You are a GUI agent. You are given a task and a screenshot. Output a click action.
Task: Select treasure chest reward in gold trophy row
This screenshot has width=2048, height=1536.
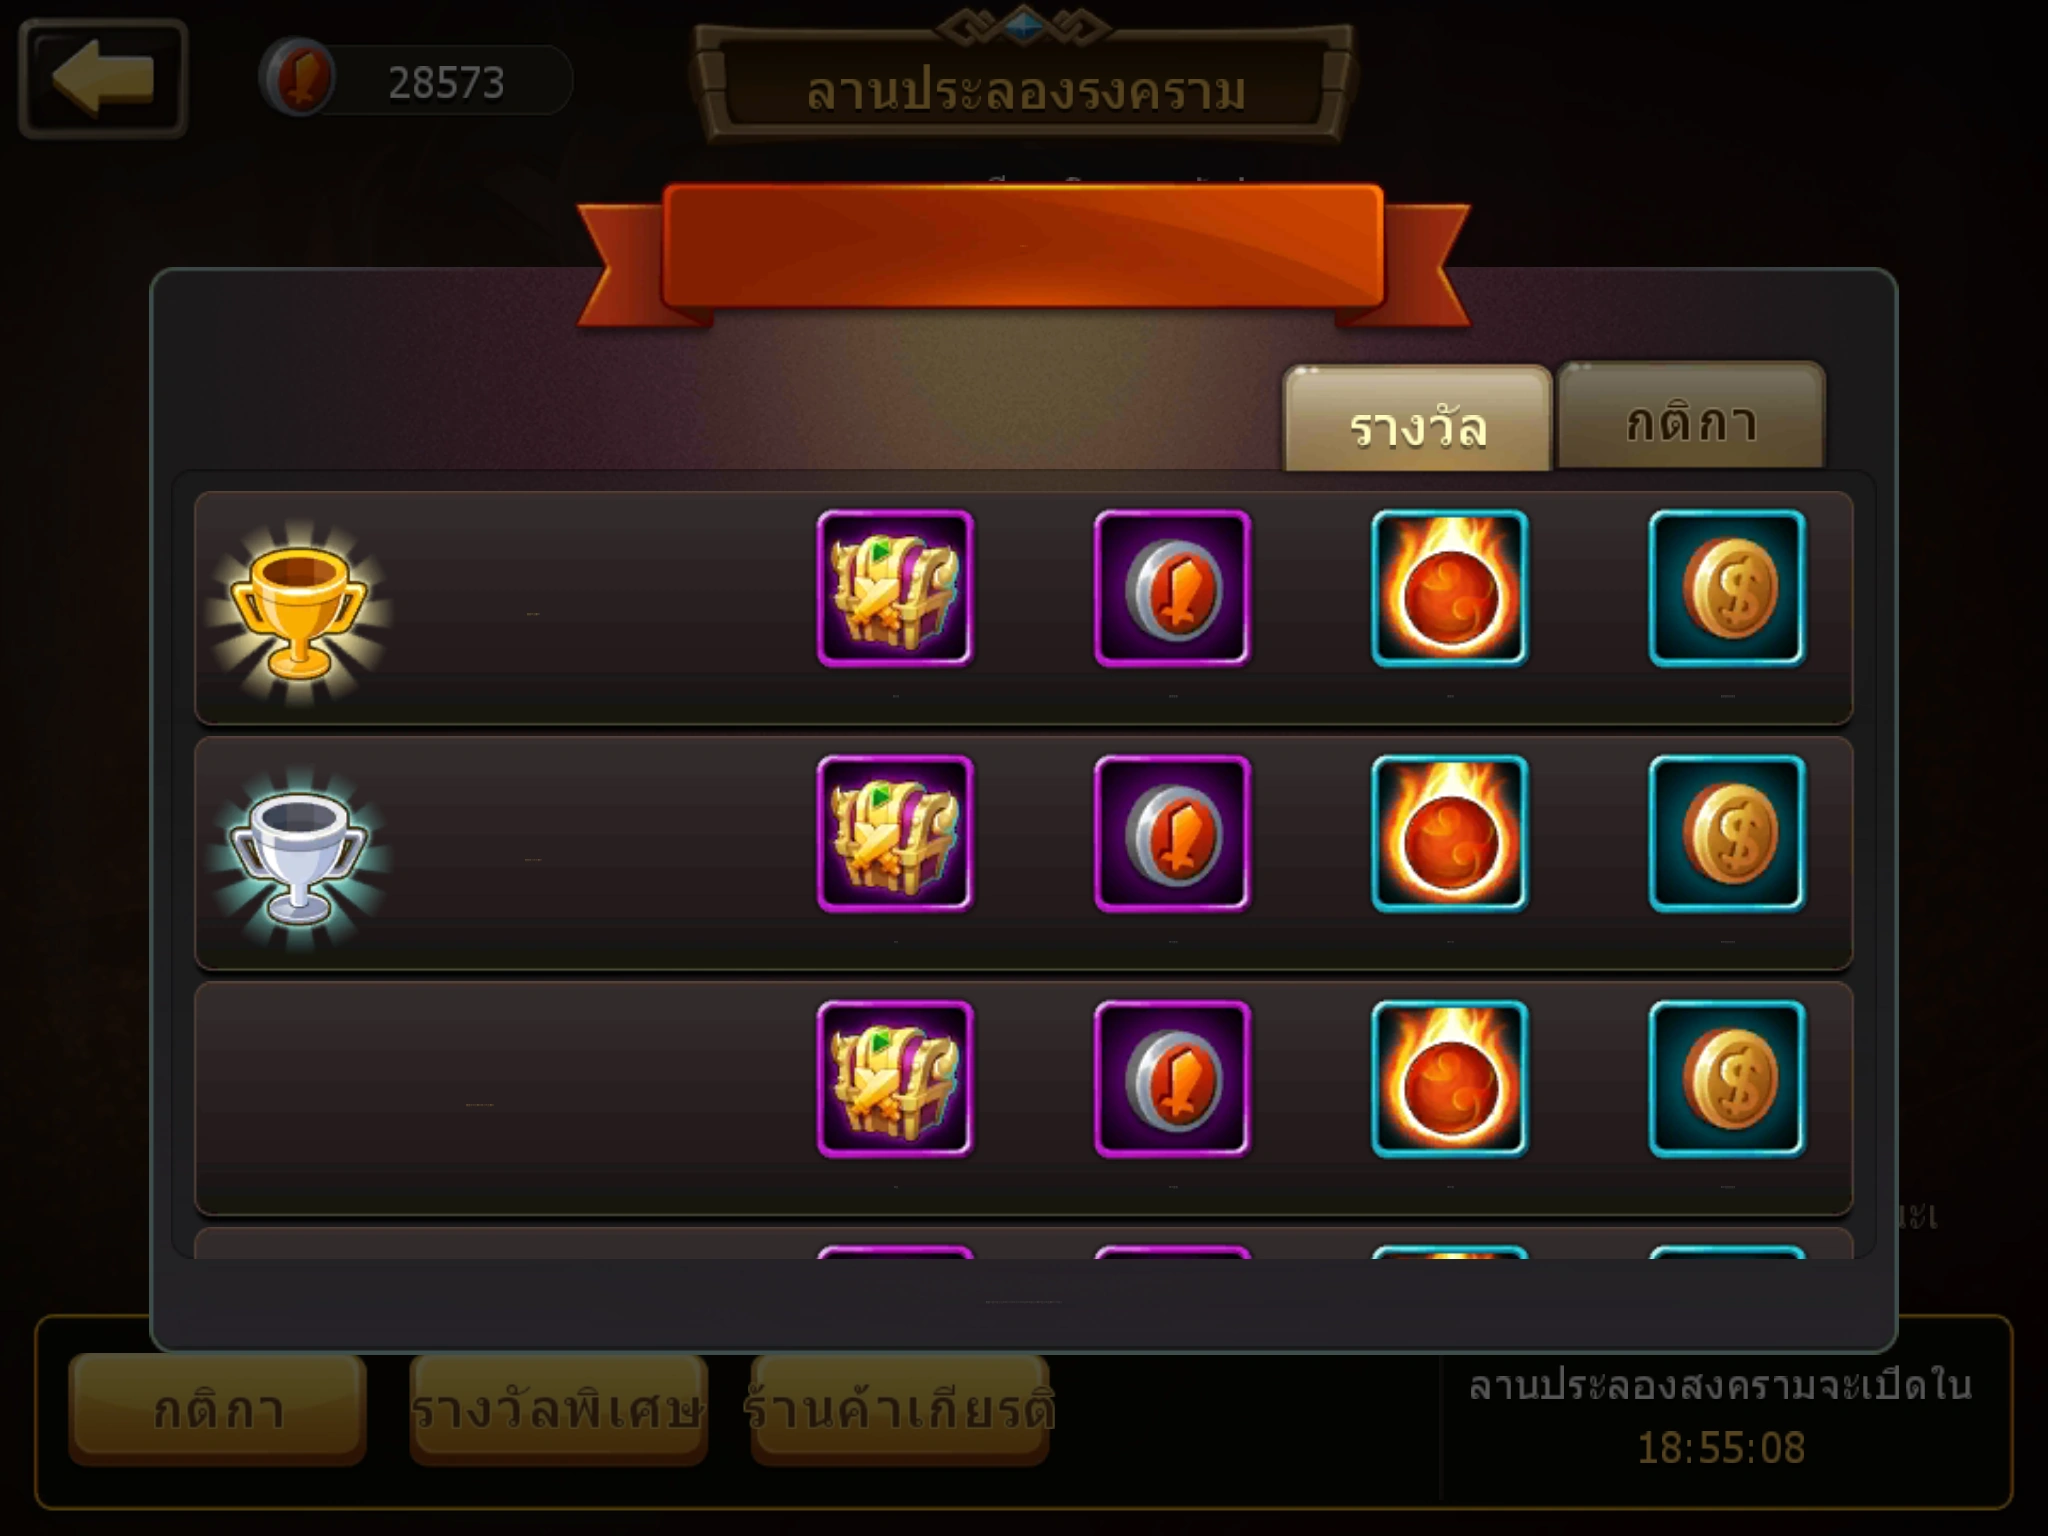(895, 588)
